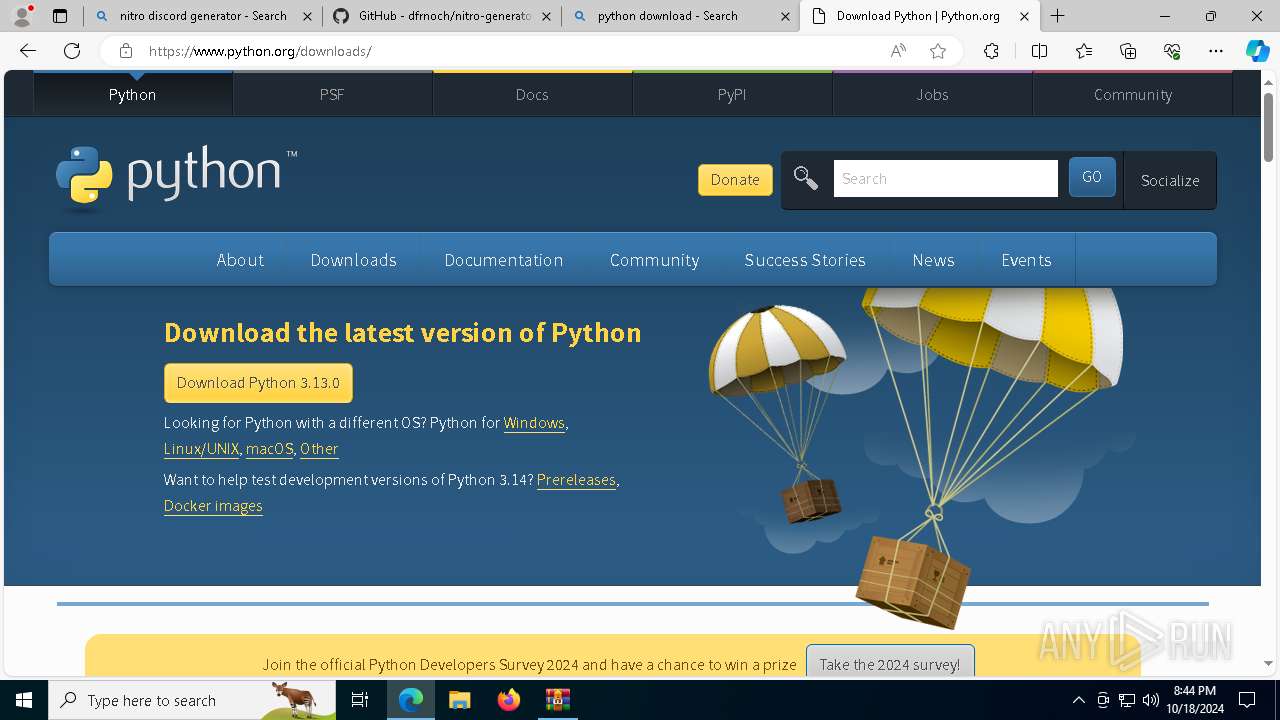Follow the Prereleases link
This screenshot has height=720, width=1280.
pyautogui.click(x=576, y=480)
